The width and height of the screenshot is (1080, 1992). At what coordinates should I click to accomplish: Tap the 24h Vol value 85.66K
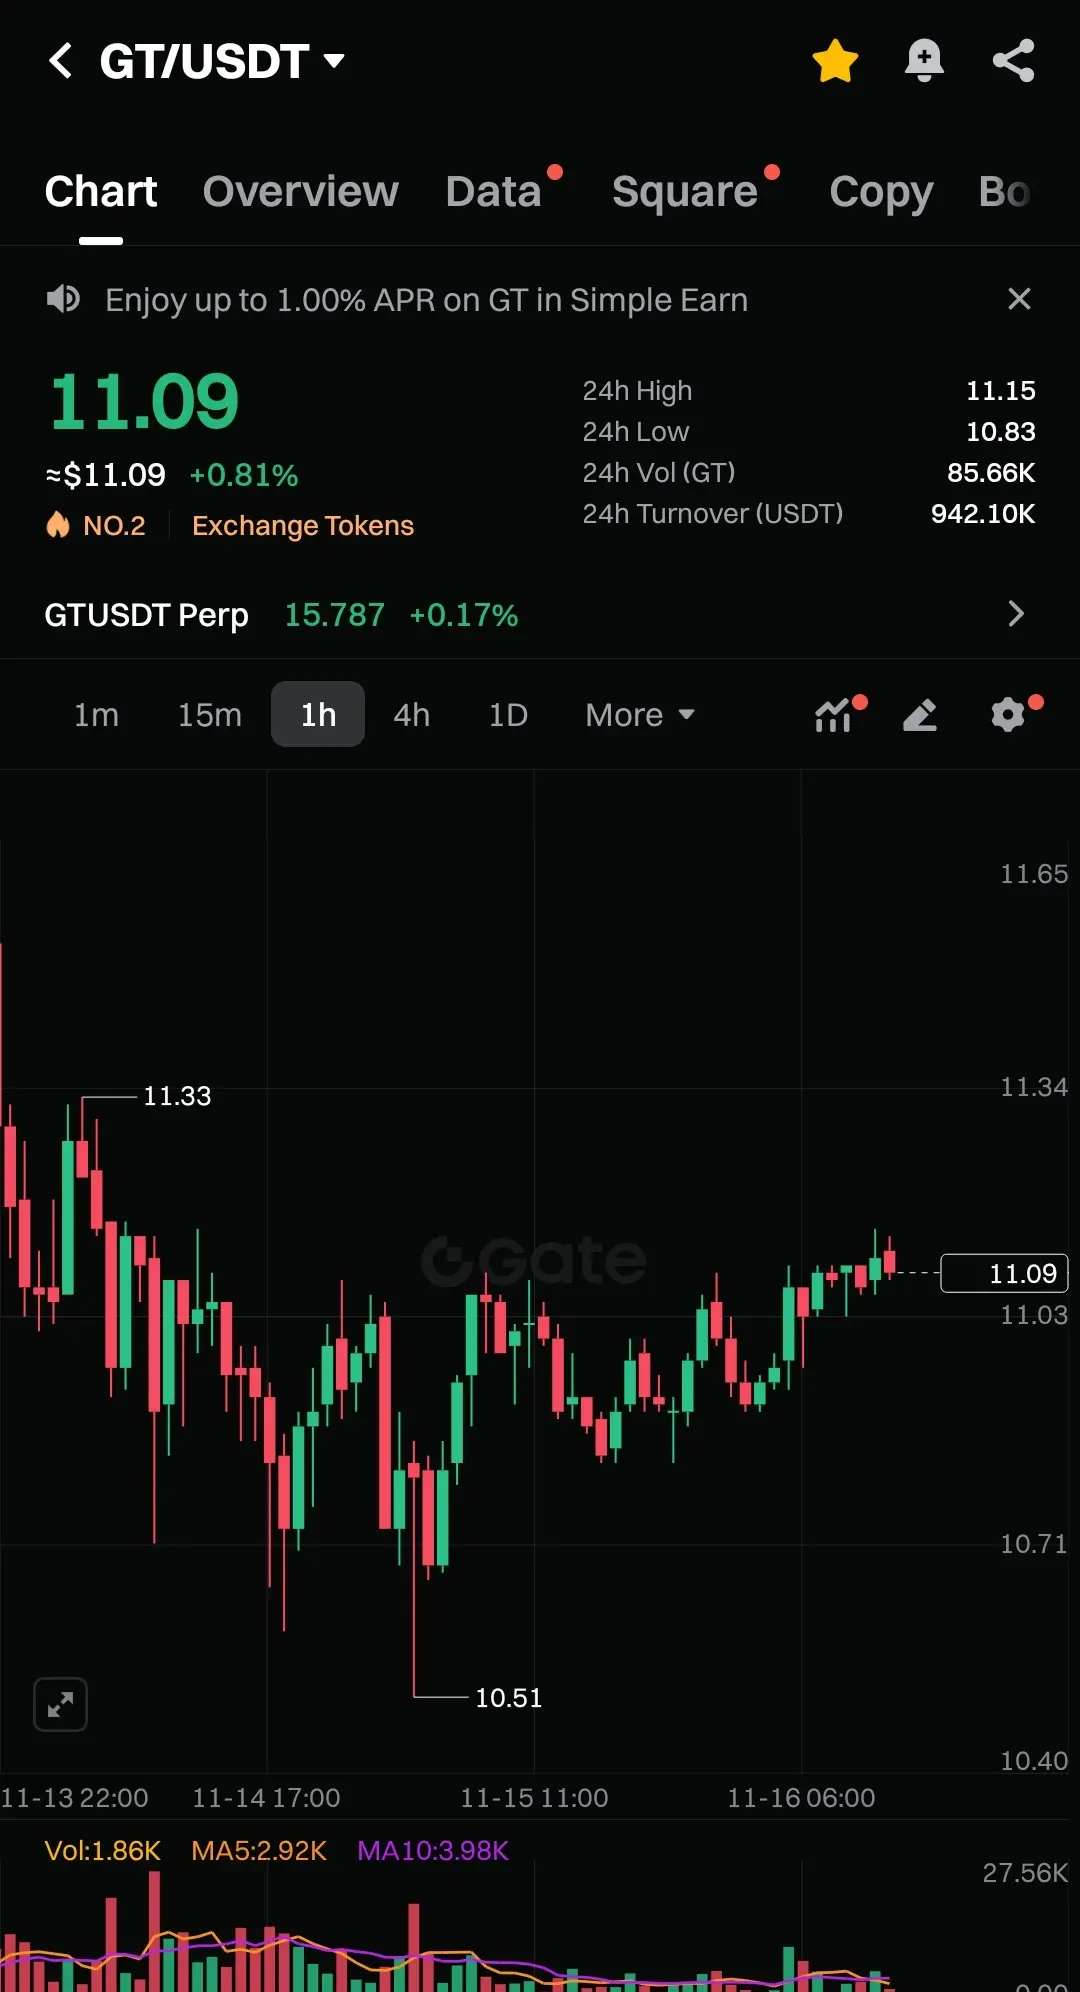click(991, 473)
